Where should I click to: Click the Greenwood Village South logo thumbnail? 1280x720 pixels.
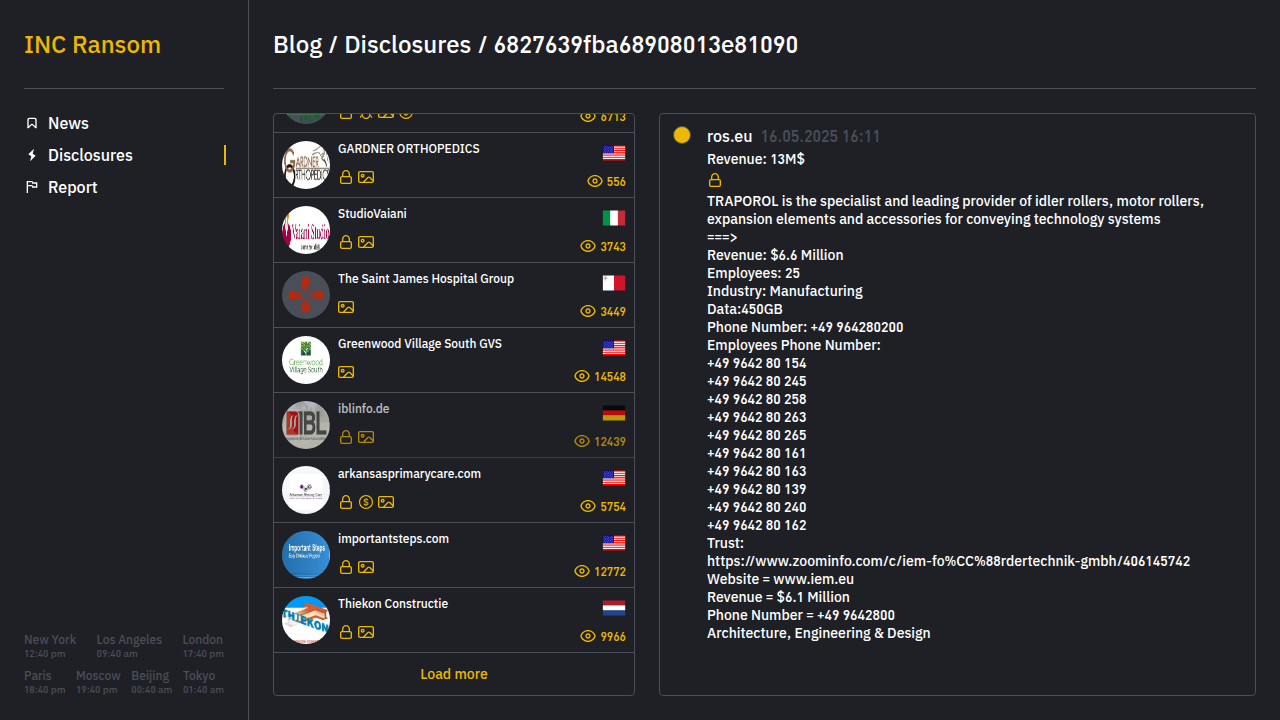306,360
